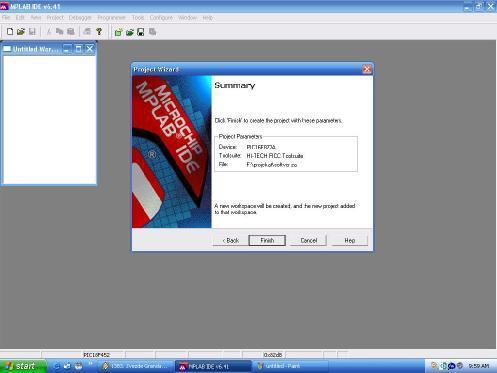Open the Tools menu
497x373 pixels.
coord(138,18)
